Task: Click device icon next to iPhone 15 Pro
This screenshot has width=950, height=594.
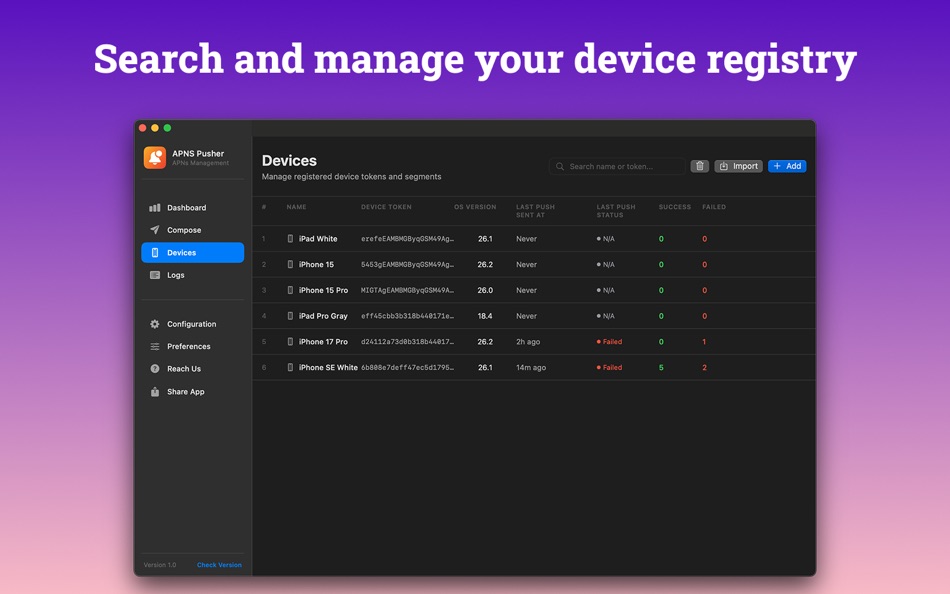Action: (290, 290)
